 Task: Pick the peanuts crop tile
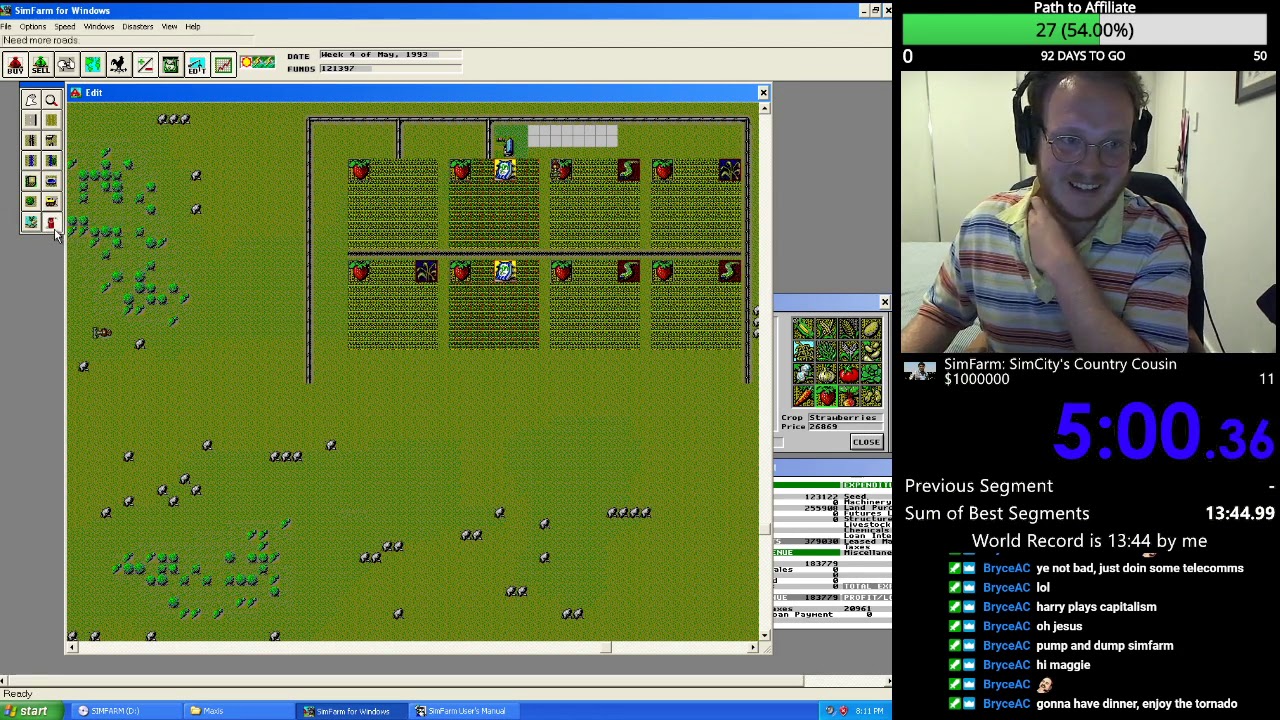871,396
